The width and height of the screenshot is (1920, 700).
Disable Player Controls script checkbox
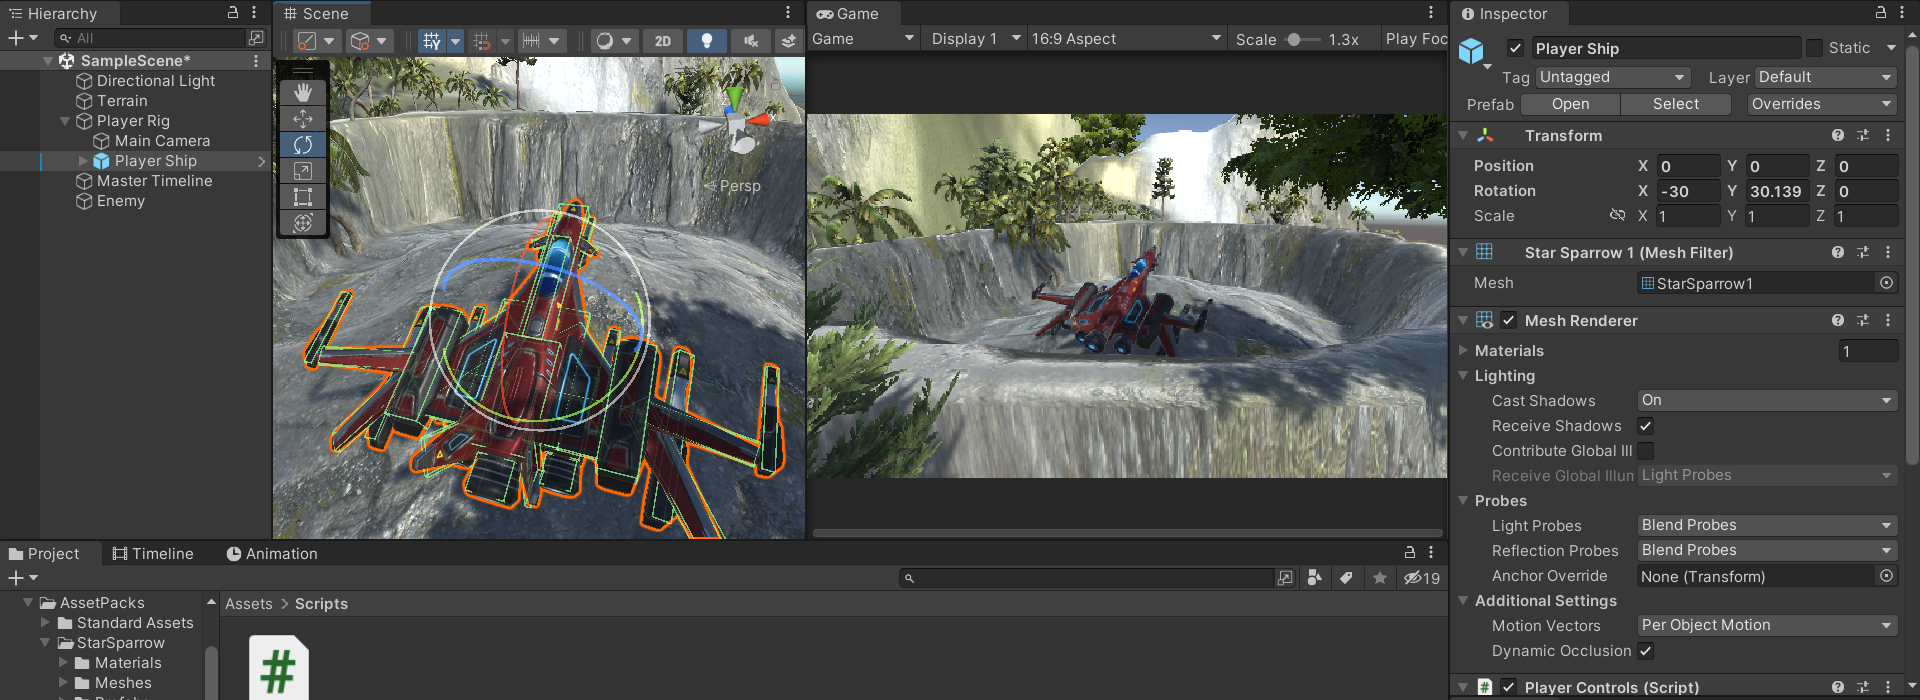pos(1509,687)
